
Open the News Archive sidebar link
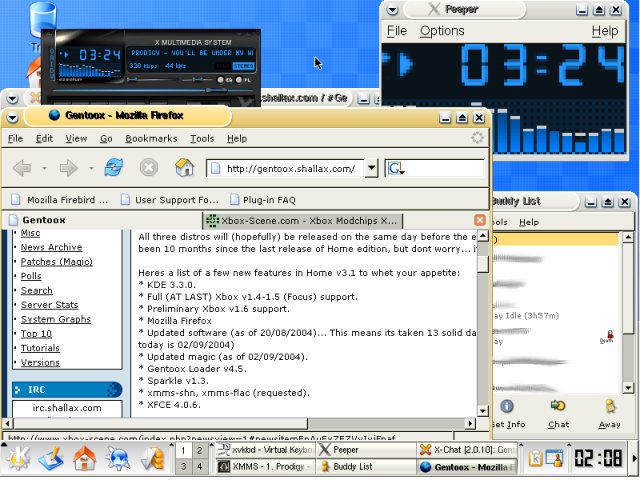[51, 247]
